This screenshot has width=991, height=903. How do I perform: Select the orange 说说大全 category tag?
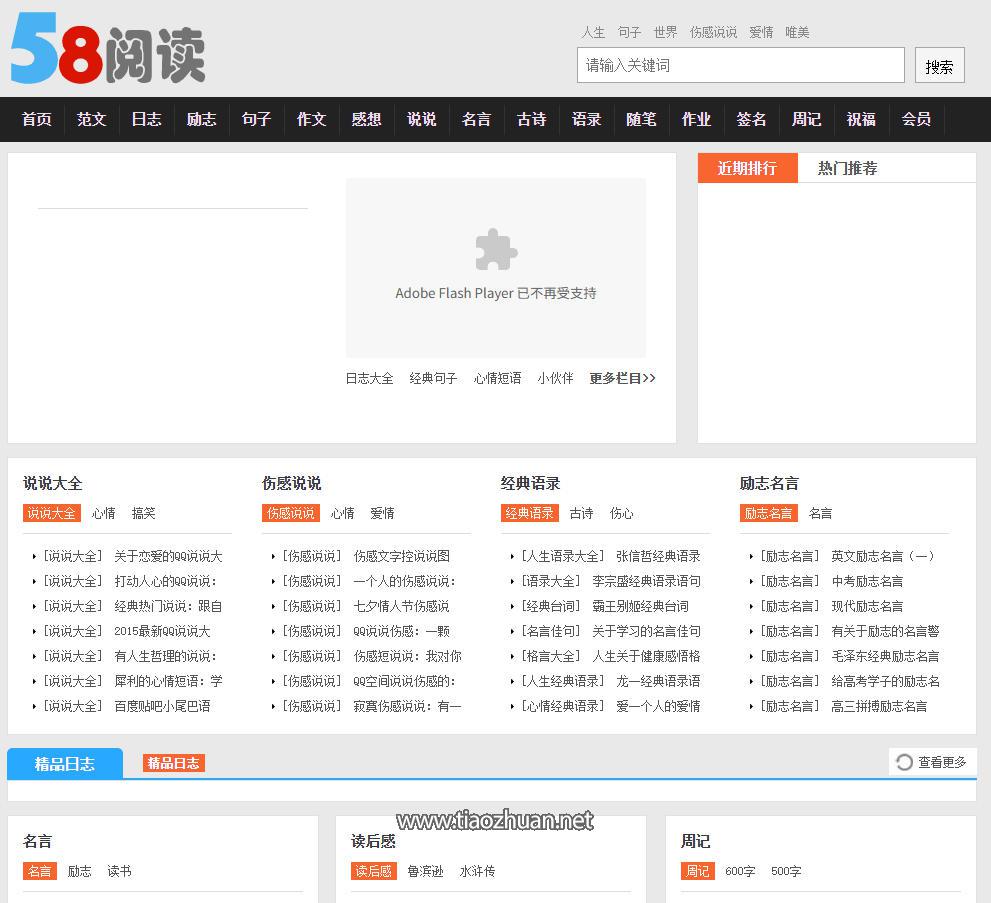pos(51,513)
